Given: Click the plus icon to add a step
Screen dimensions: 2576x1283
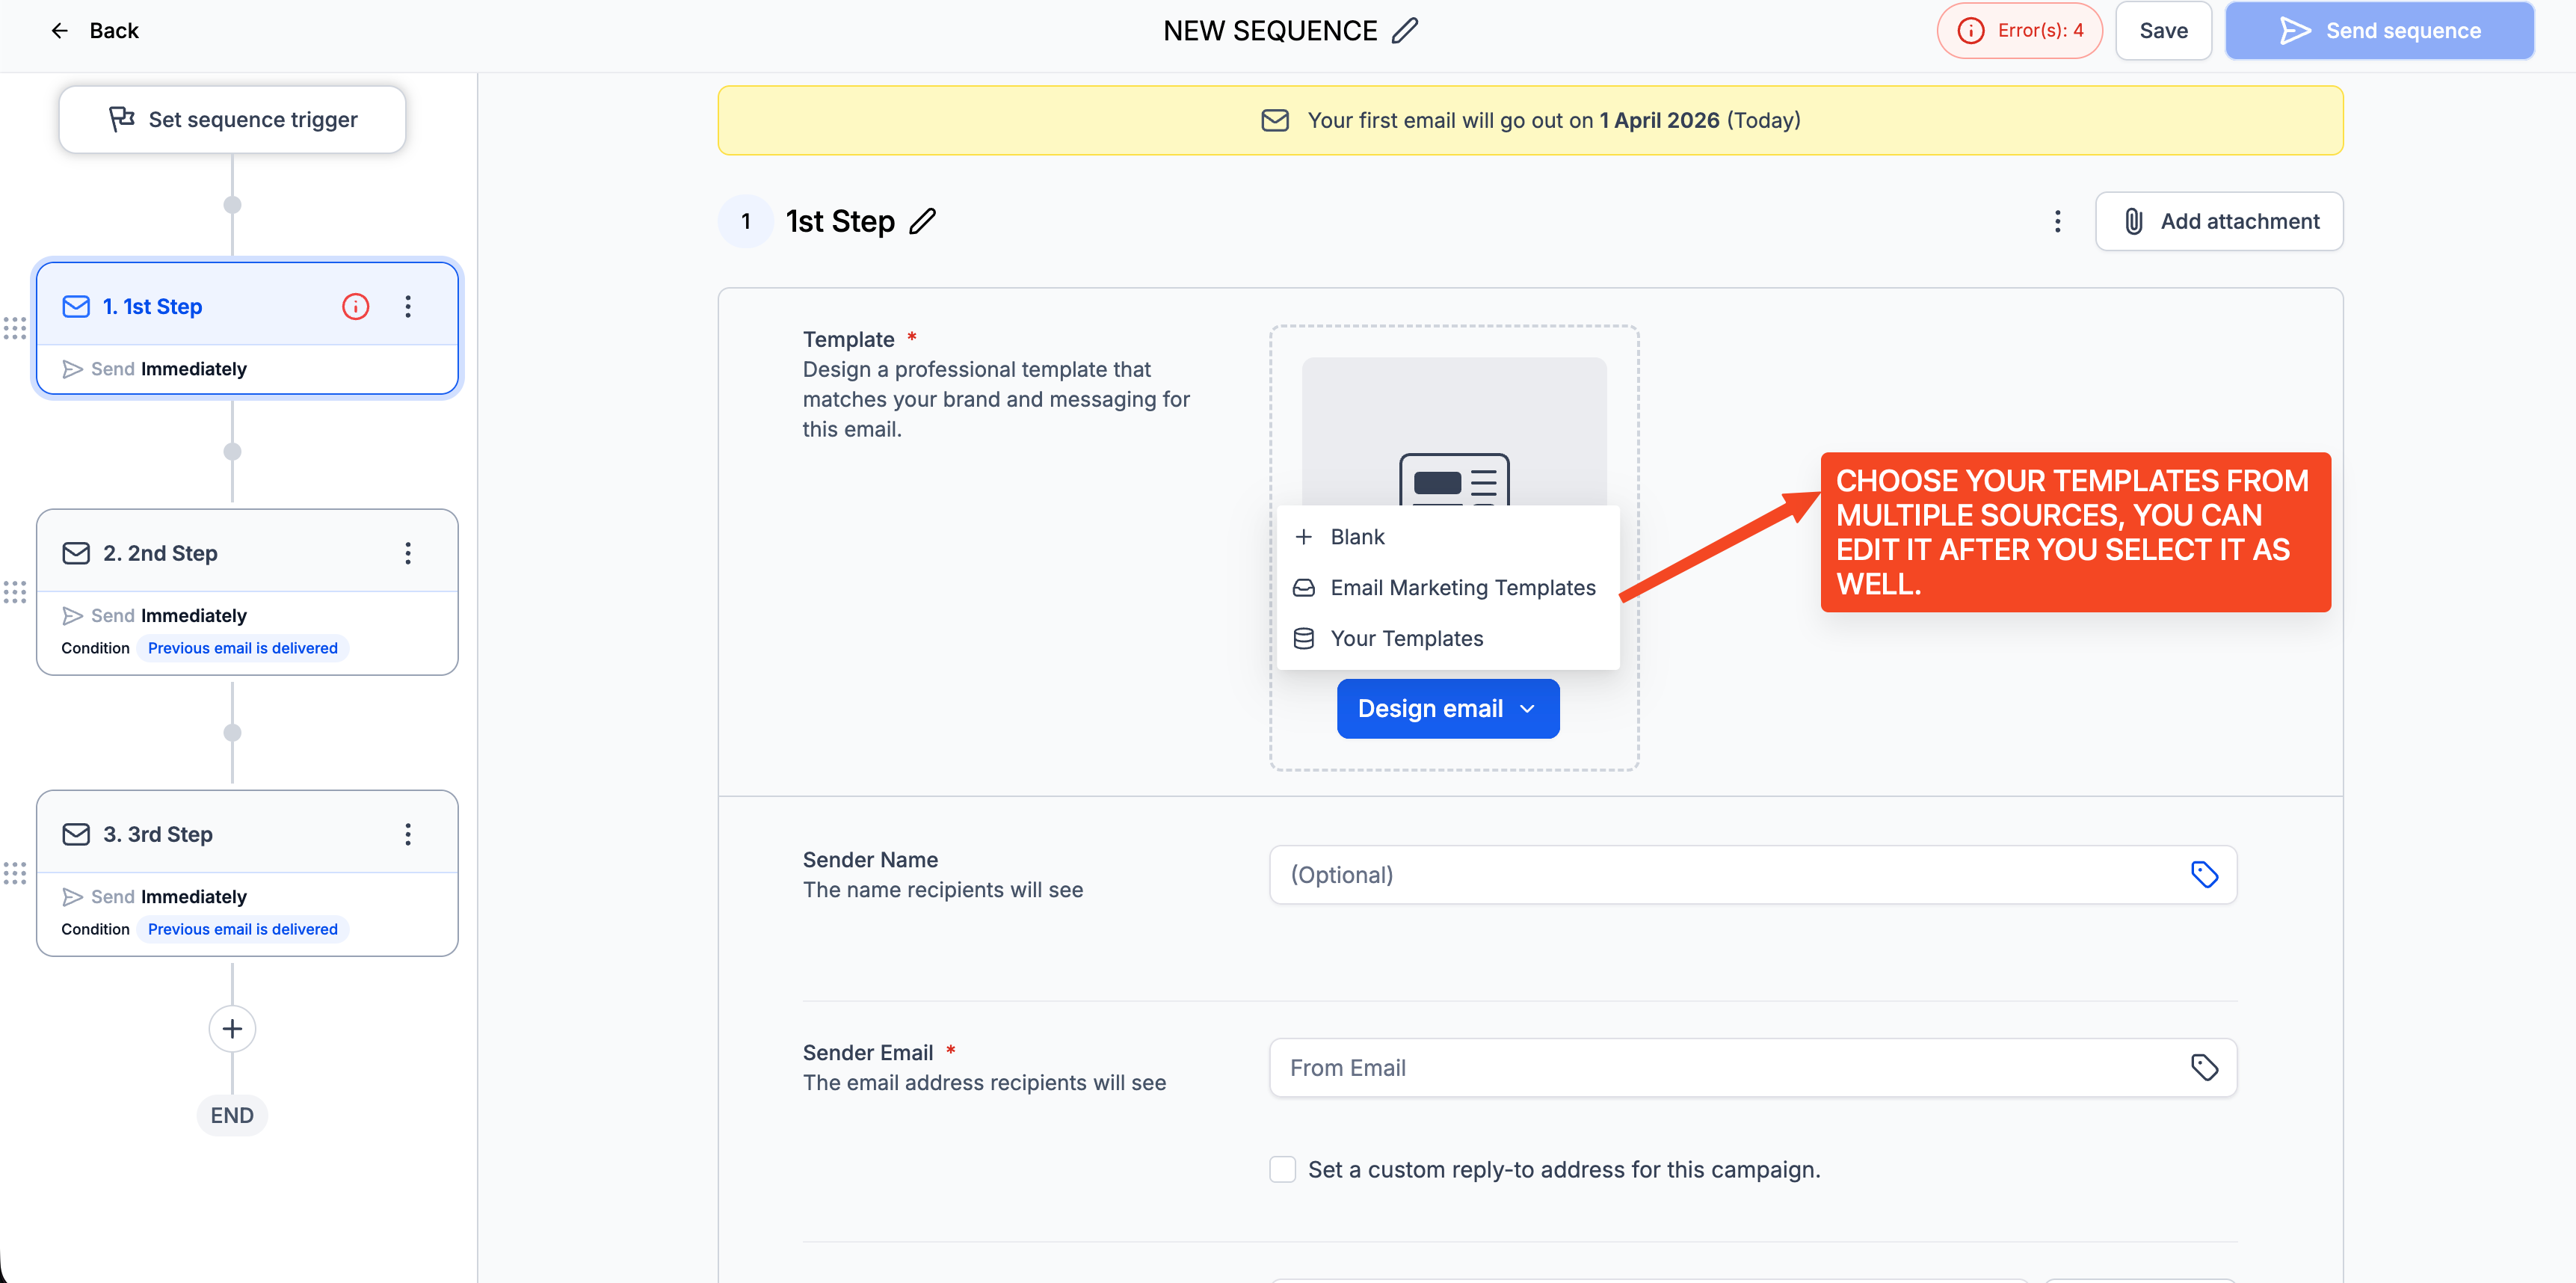Looking at the screenshot, I should click(232, 1029).
